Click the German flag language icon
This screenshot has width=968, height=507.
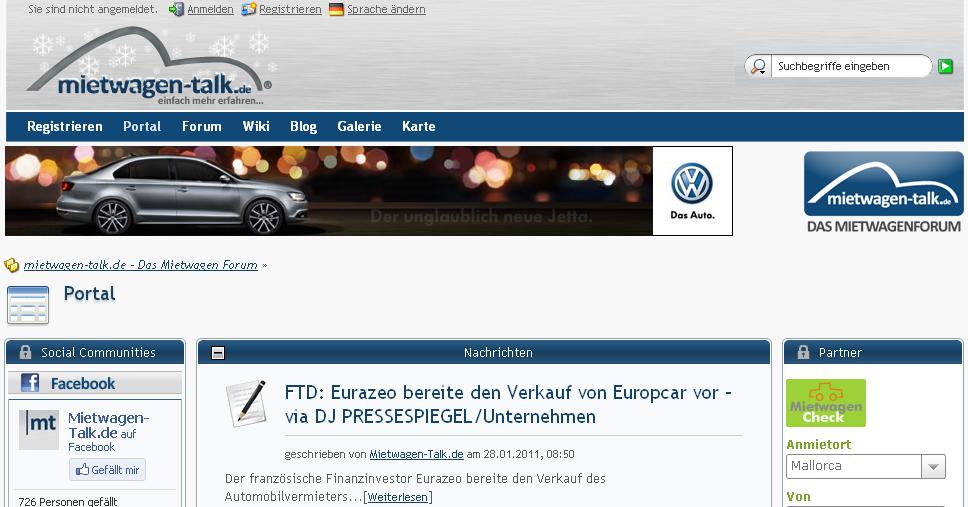point(336,9)
